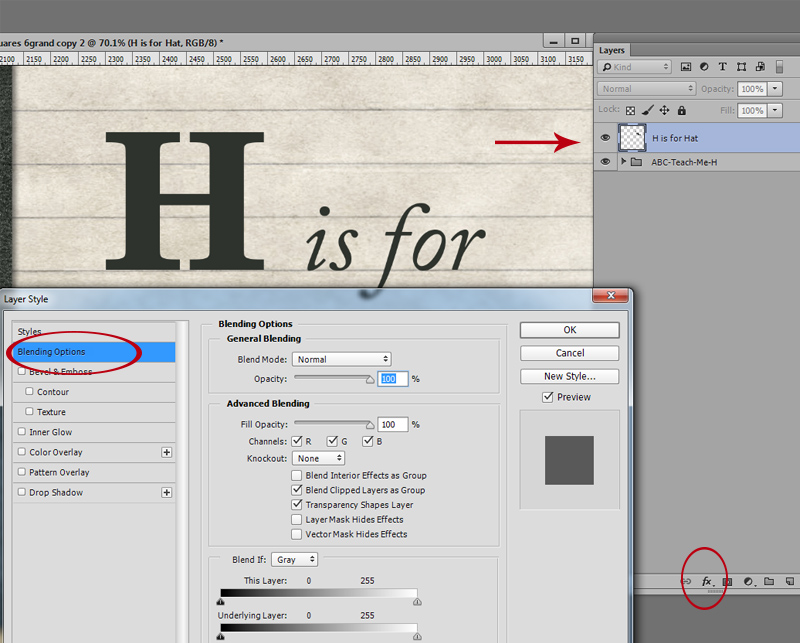Image resolution: width=800 pixels, height=643 pixels.
Task: Click the OK button
Action: pos(569,330)
